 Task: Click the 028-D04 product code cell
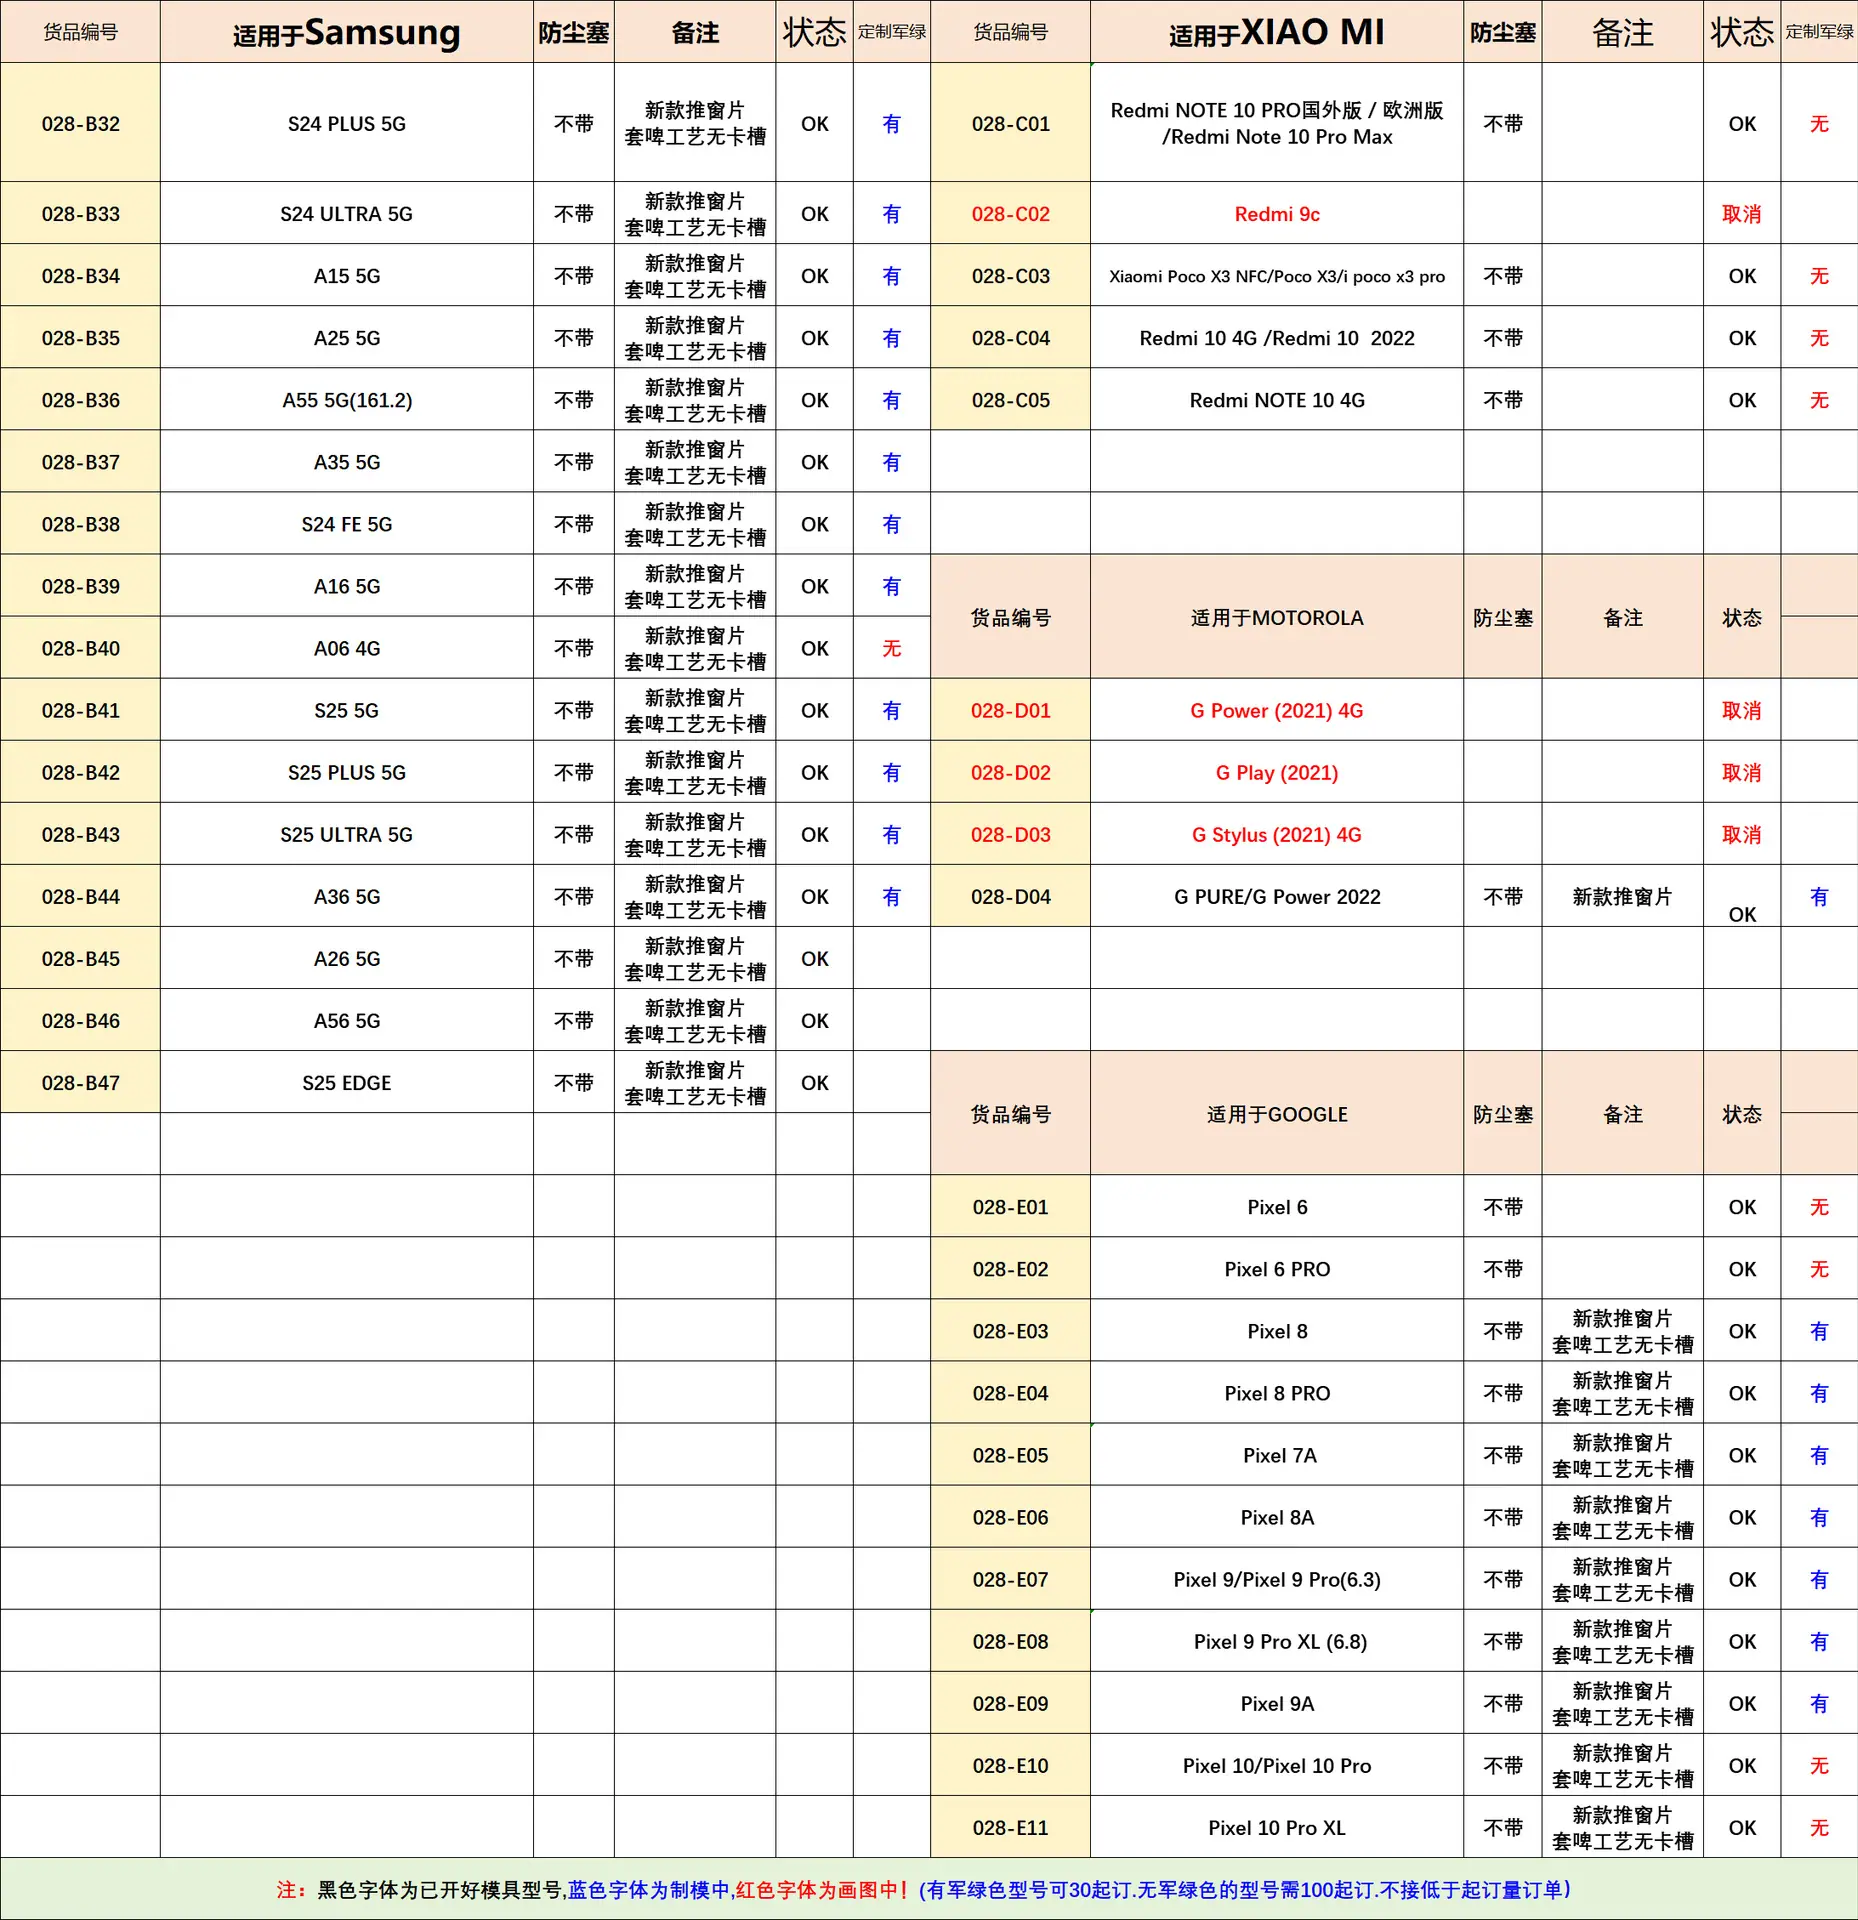coord(1010,896)
